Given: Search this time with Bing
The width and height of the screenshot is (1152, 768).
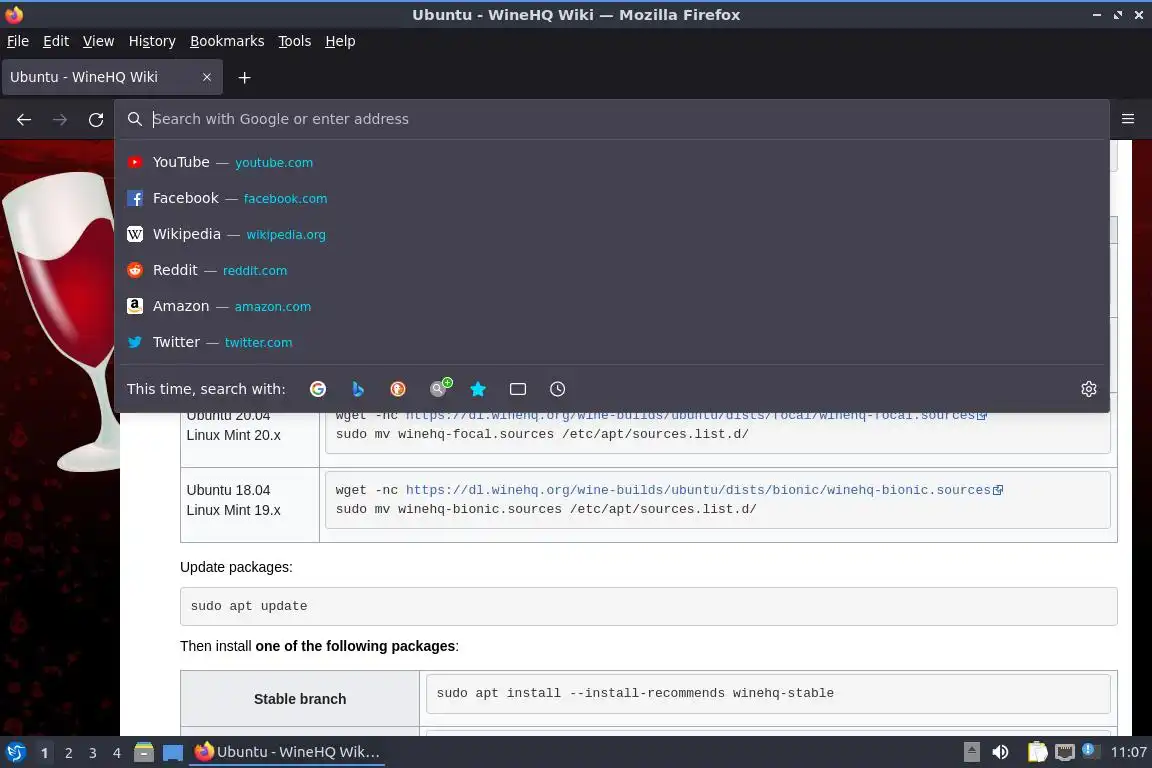Looking at the screenshot, I should tap(358, 389).
